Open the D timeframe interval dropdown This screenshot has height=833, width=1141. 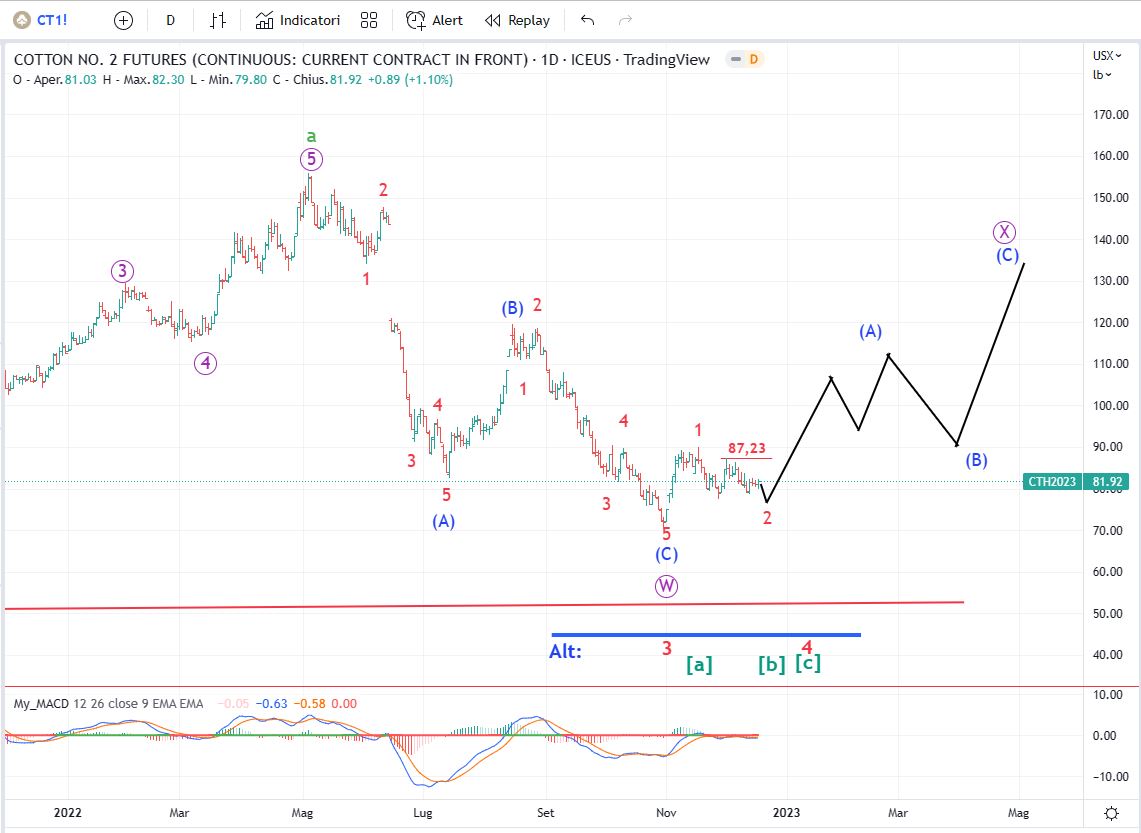170,20
